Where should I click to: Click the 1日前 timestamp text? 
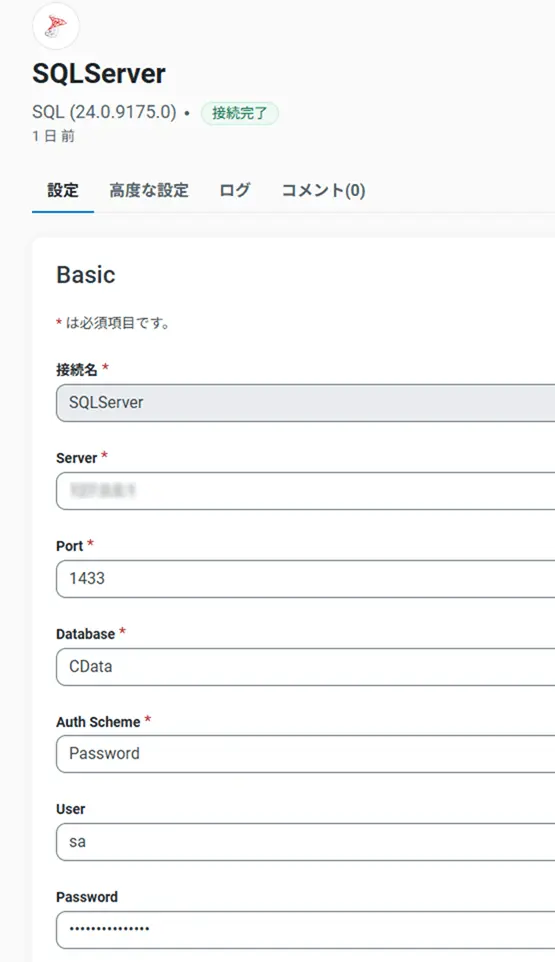tap(53, 136)
